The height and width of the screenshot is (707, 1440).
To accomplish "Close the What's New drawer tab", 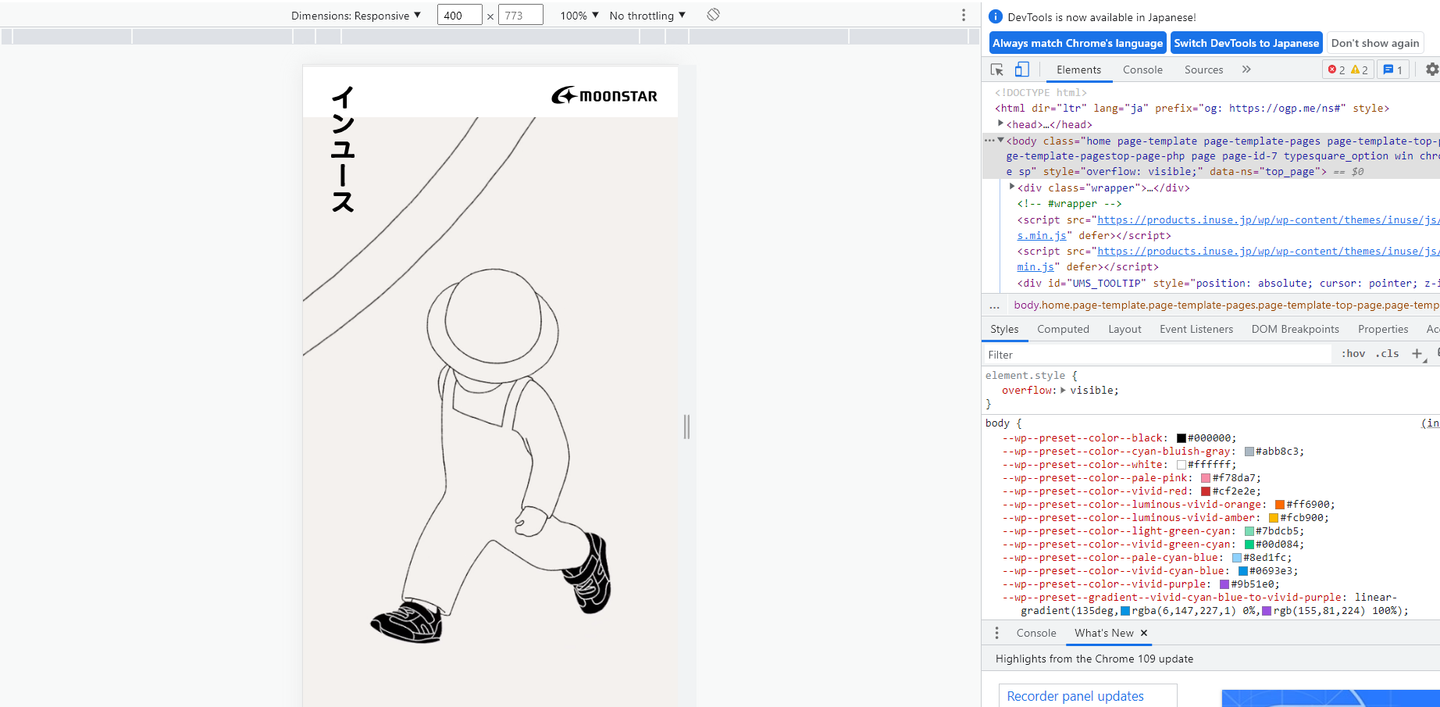I will pos(1144,633).
